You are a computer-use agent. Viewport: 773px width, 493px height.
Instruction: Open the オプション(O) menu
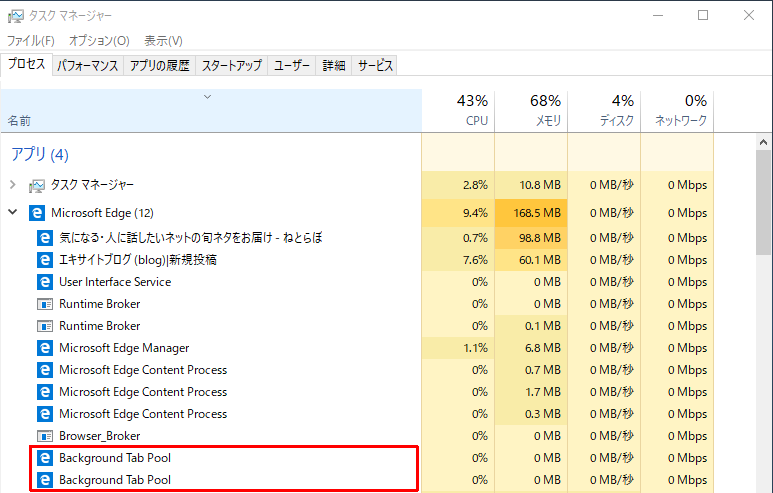click(99, 40)
